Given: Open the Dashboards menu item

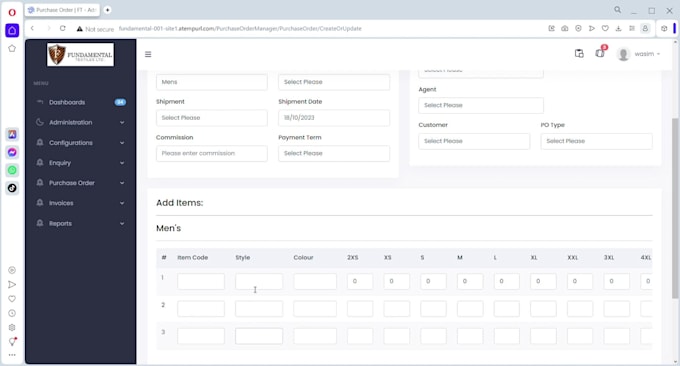Looking at the screenshot, I should point(80,102).
